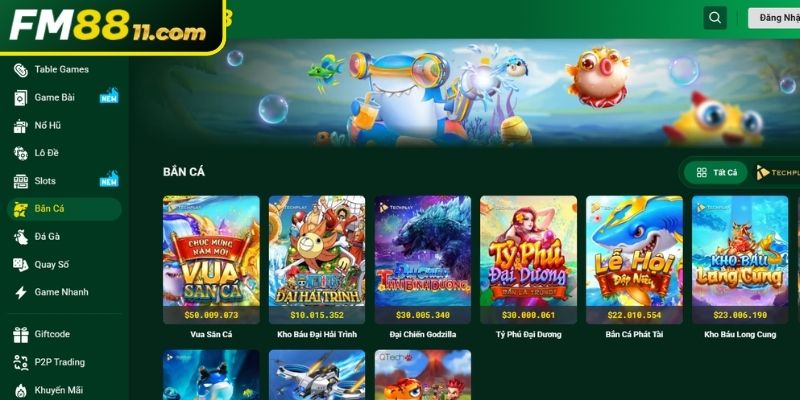Open search via the magnifier icon
Viewport: 800px width, 400px height.
click(715, 18)
